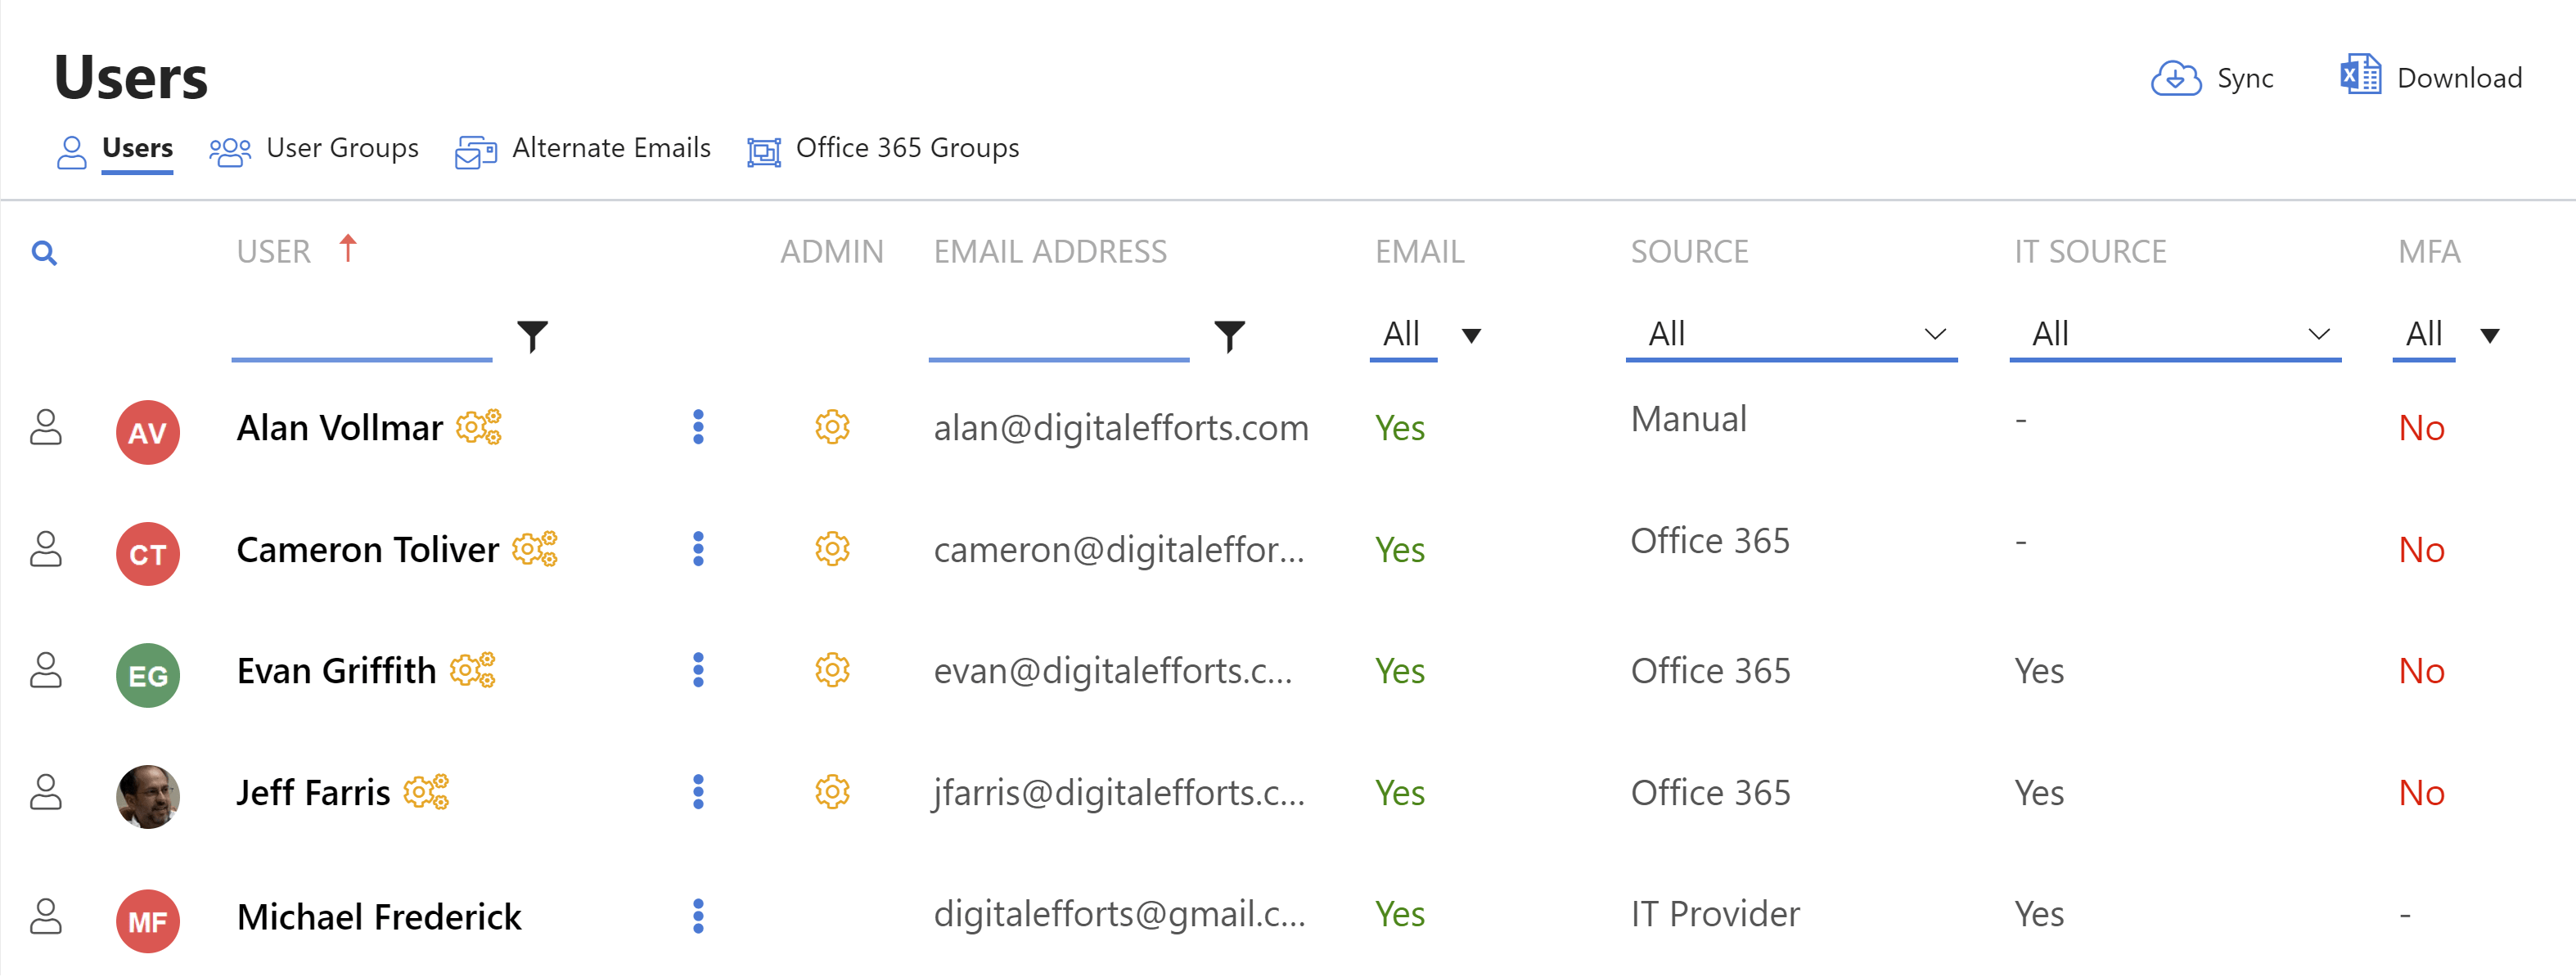This screenshot has height=977, width=2576.
Task: Click the User column filter funnel icon
Action: 532,336
